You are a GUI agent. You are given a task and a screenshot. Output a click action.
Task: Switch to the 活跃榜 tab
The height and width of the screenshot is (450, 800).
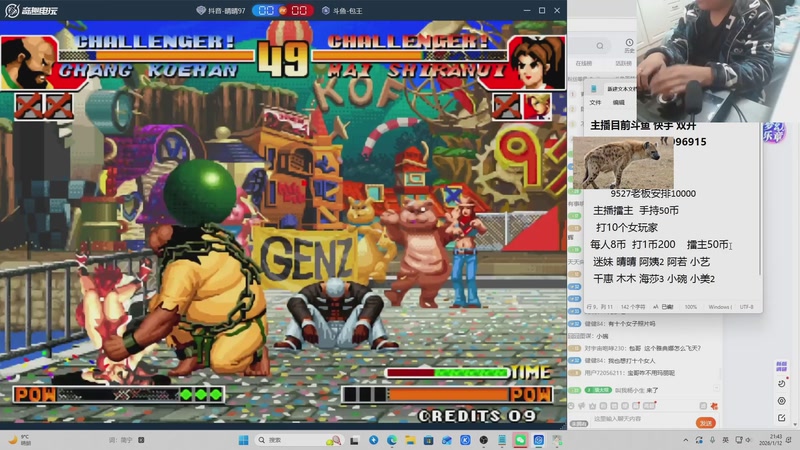[x=623, y=63]
